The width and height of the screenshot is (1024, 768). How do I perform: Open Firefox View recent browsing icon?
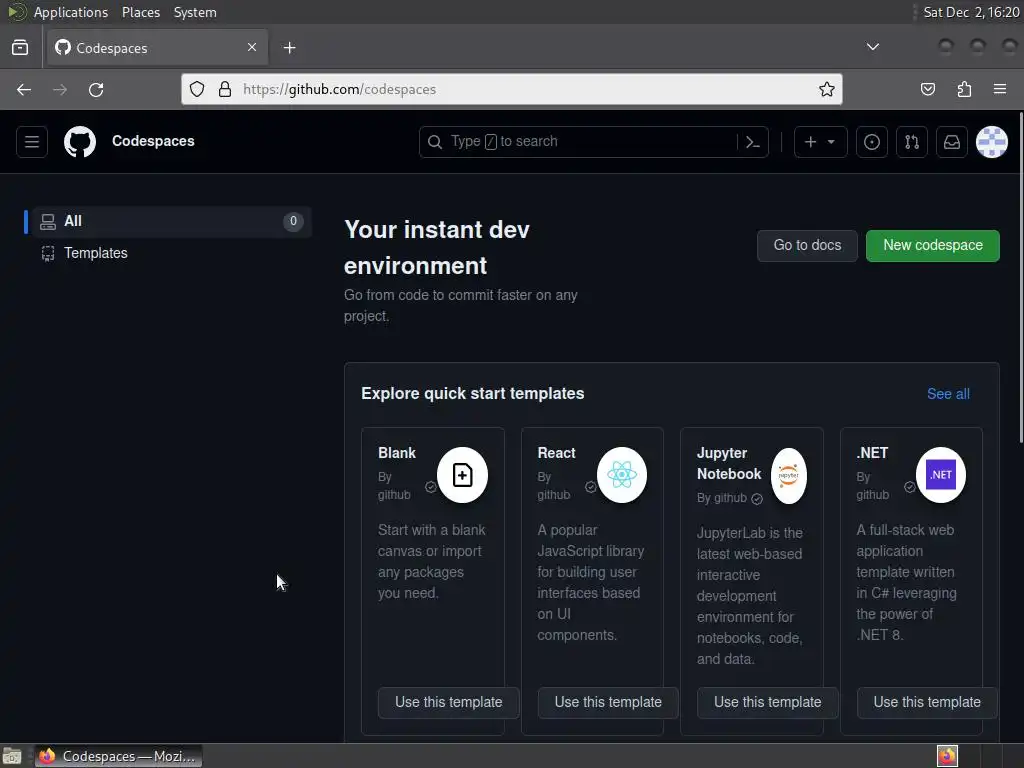tap(20, 48)
